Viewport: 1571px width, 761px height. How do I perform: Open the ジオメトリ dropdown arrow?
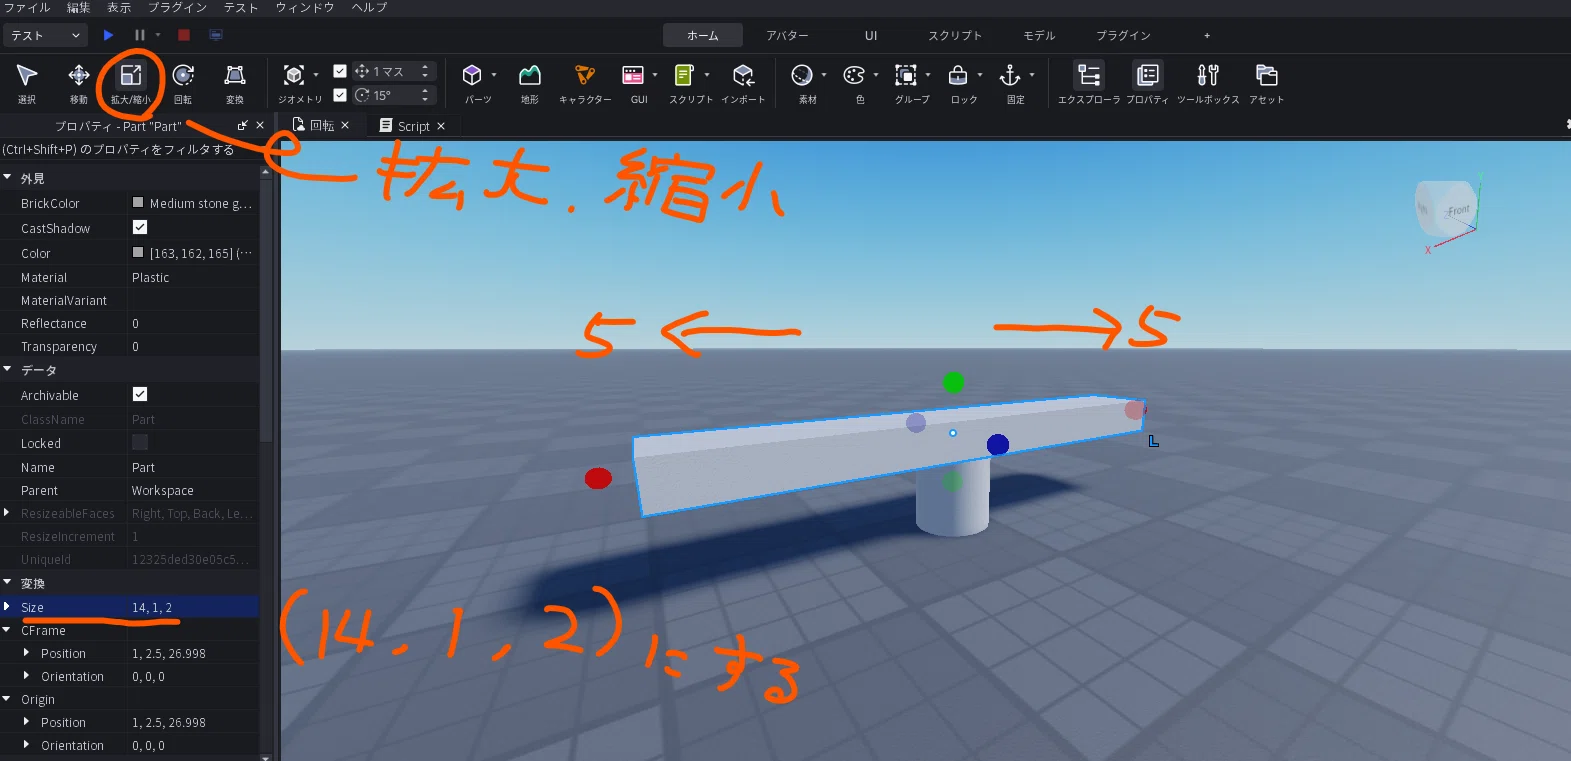(316, 75)
